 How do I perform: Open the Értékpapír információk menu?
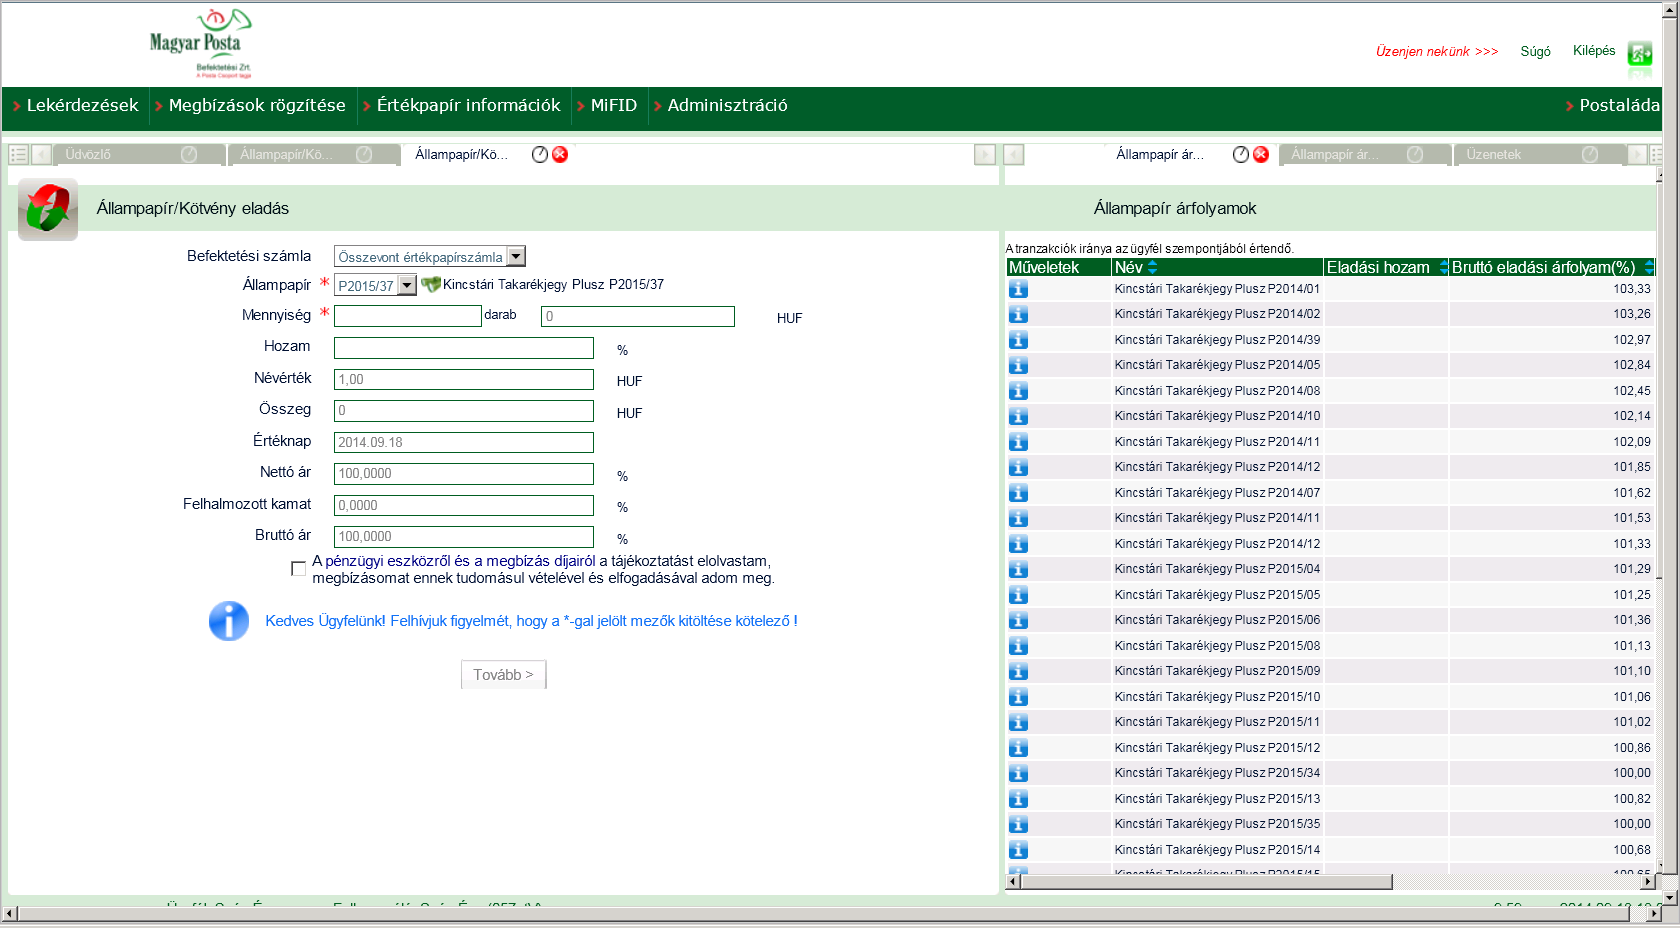468,105
